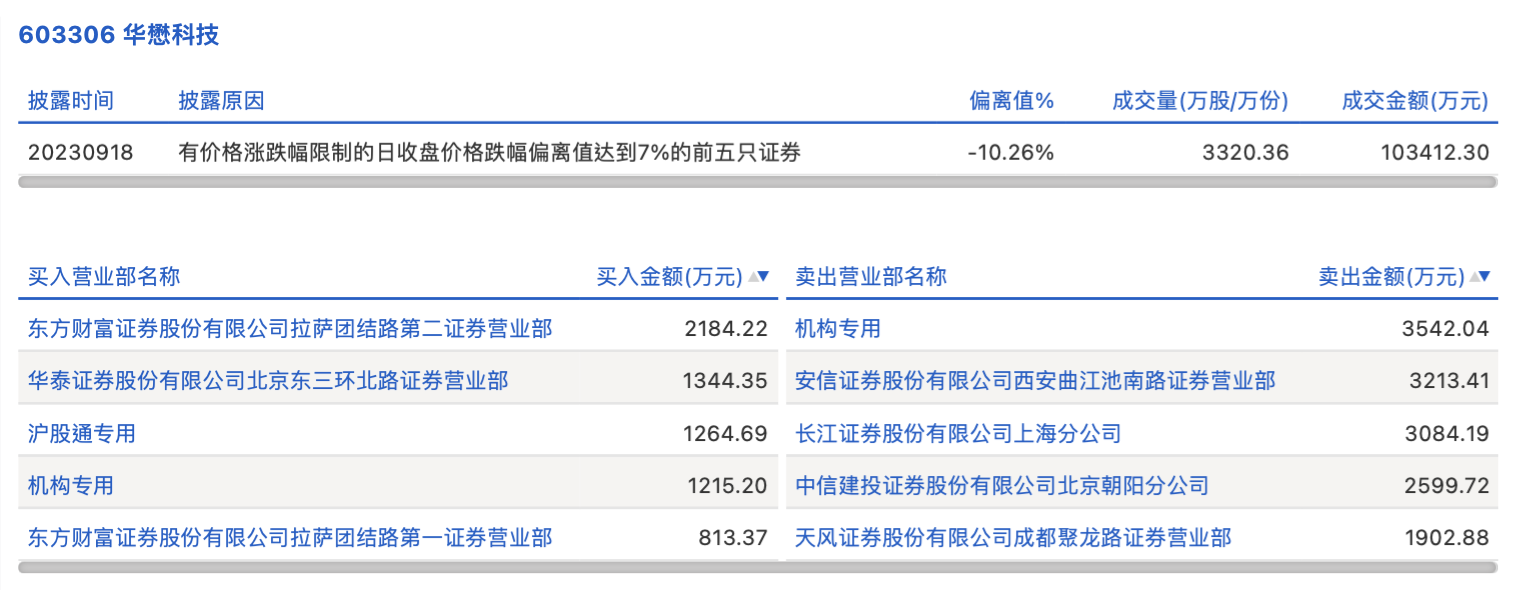This screenshot has width=1514, height=590.
Task: Sort by sell amount using the sort arrows
Action: pos(1480,277)
